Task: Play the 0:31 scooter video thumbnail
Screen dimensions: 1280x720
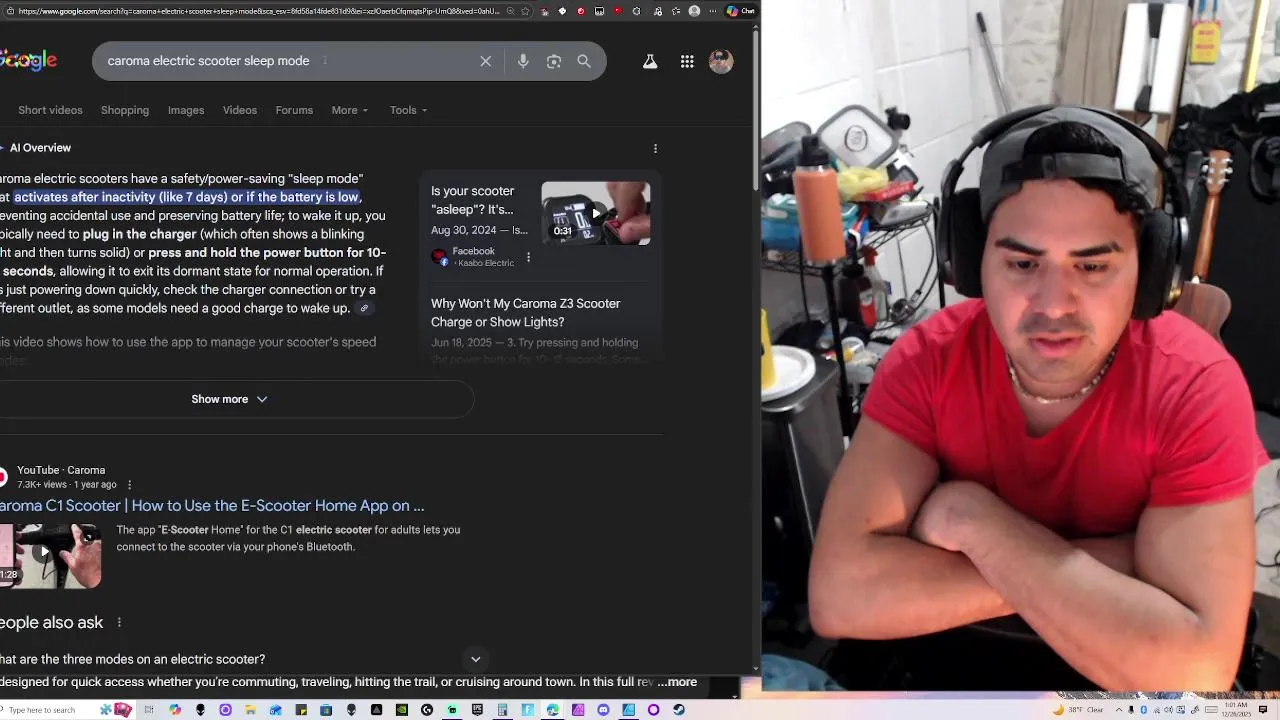Action: pyautogui.click(x=596, y=213)
